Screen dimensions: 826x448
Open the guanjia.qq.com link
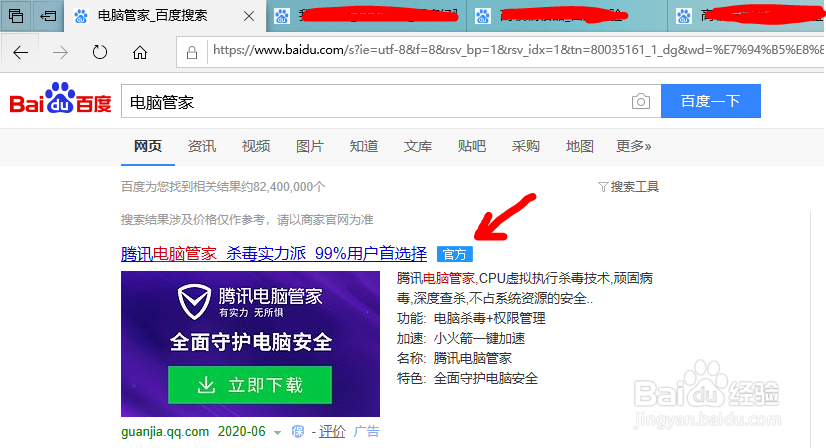click(x=165, y=432)
